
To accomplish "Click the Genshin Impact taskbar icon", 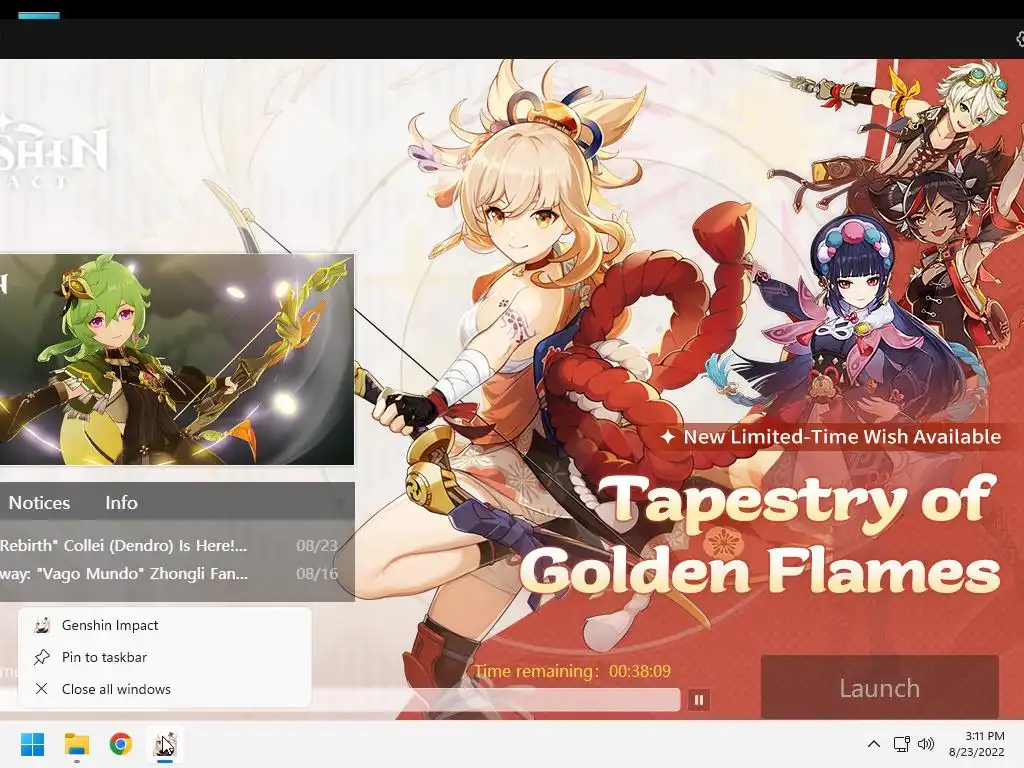I will (x=165, y=744).
